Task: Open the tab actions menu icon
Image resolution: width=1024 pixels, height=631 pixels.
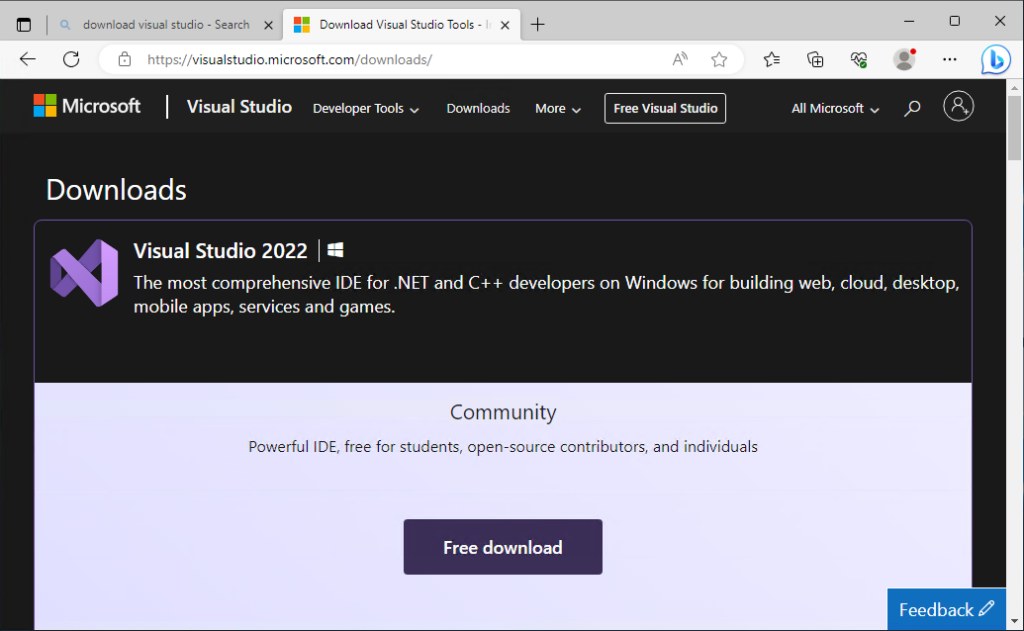Action: (24, 25)
